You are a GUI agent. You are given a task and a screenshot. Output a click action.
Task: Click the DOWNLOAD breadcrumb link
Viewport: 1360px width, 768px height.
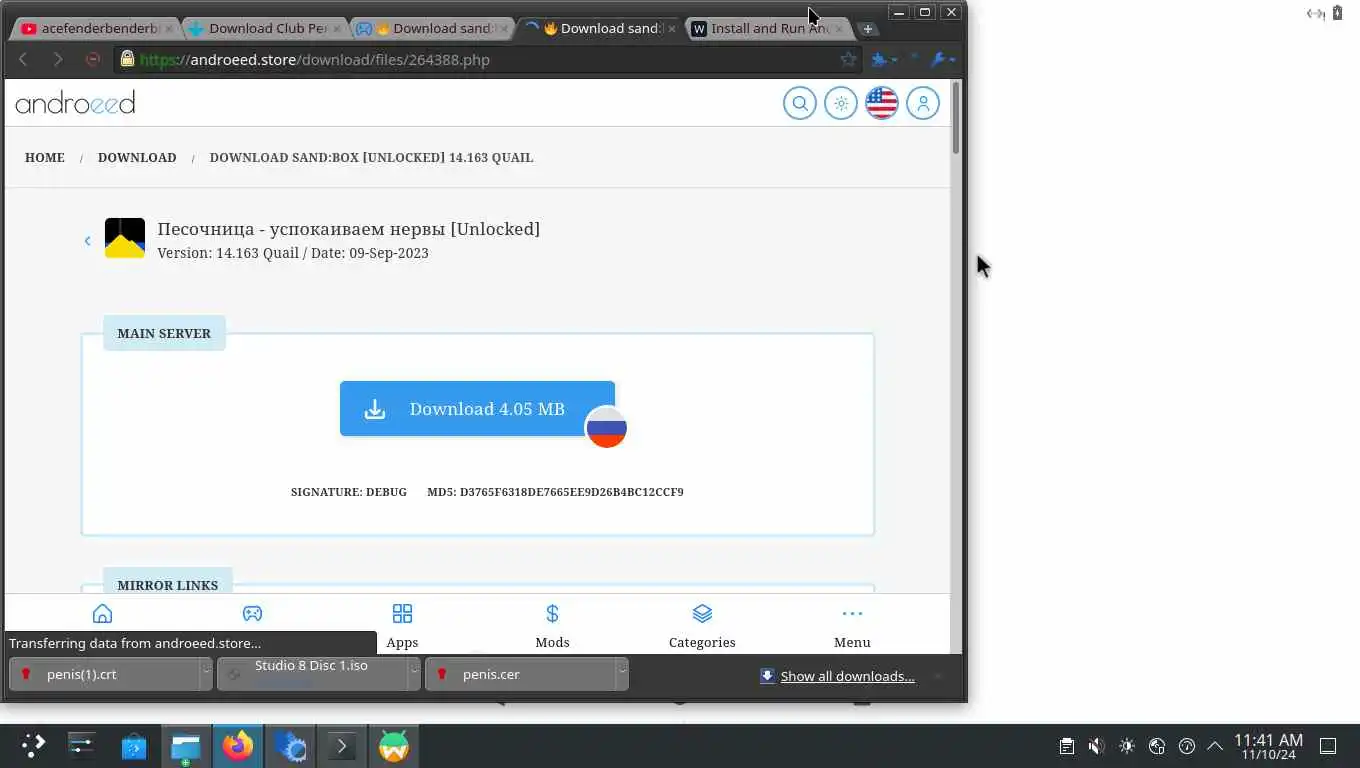pos(137,157)
